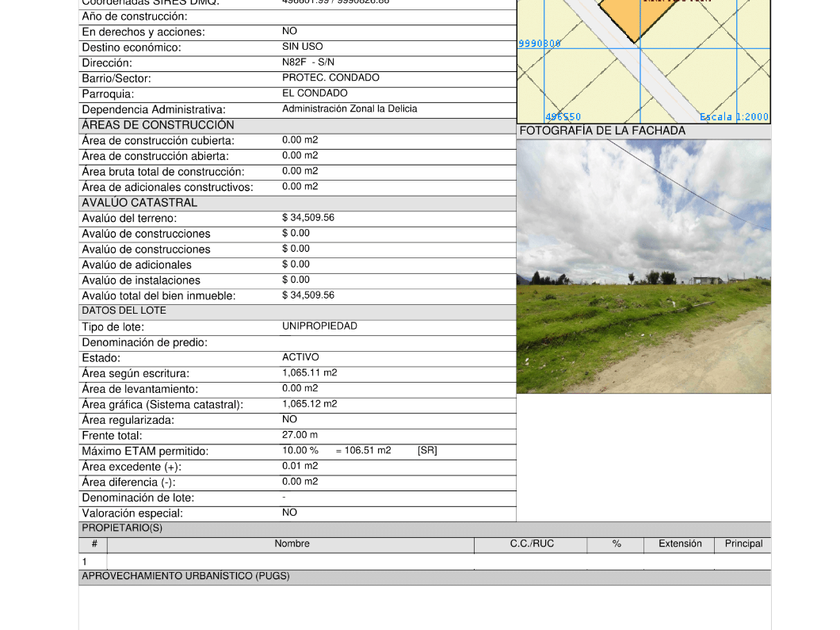
Task: Select 'Área de construcción abierta:' label
Action: 155,156
